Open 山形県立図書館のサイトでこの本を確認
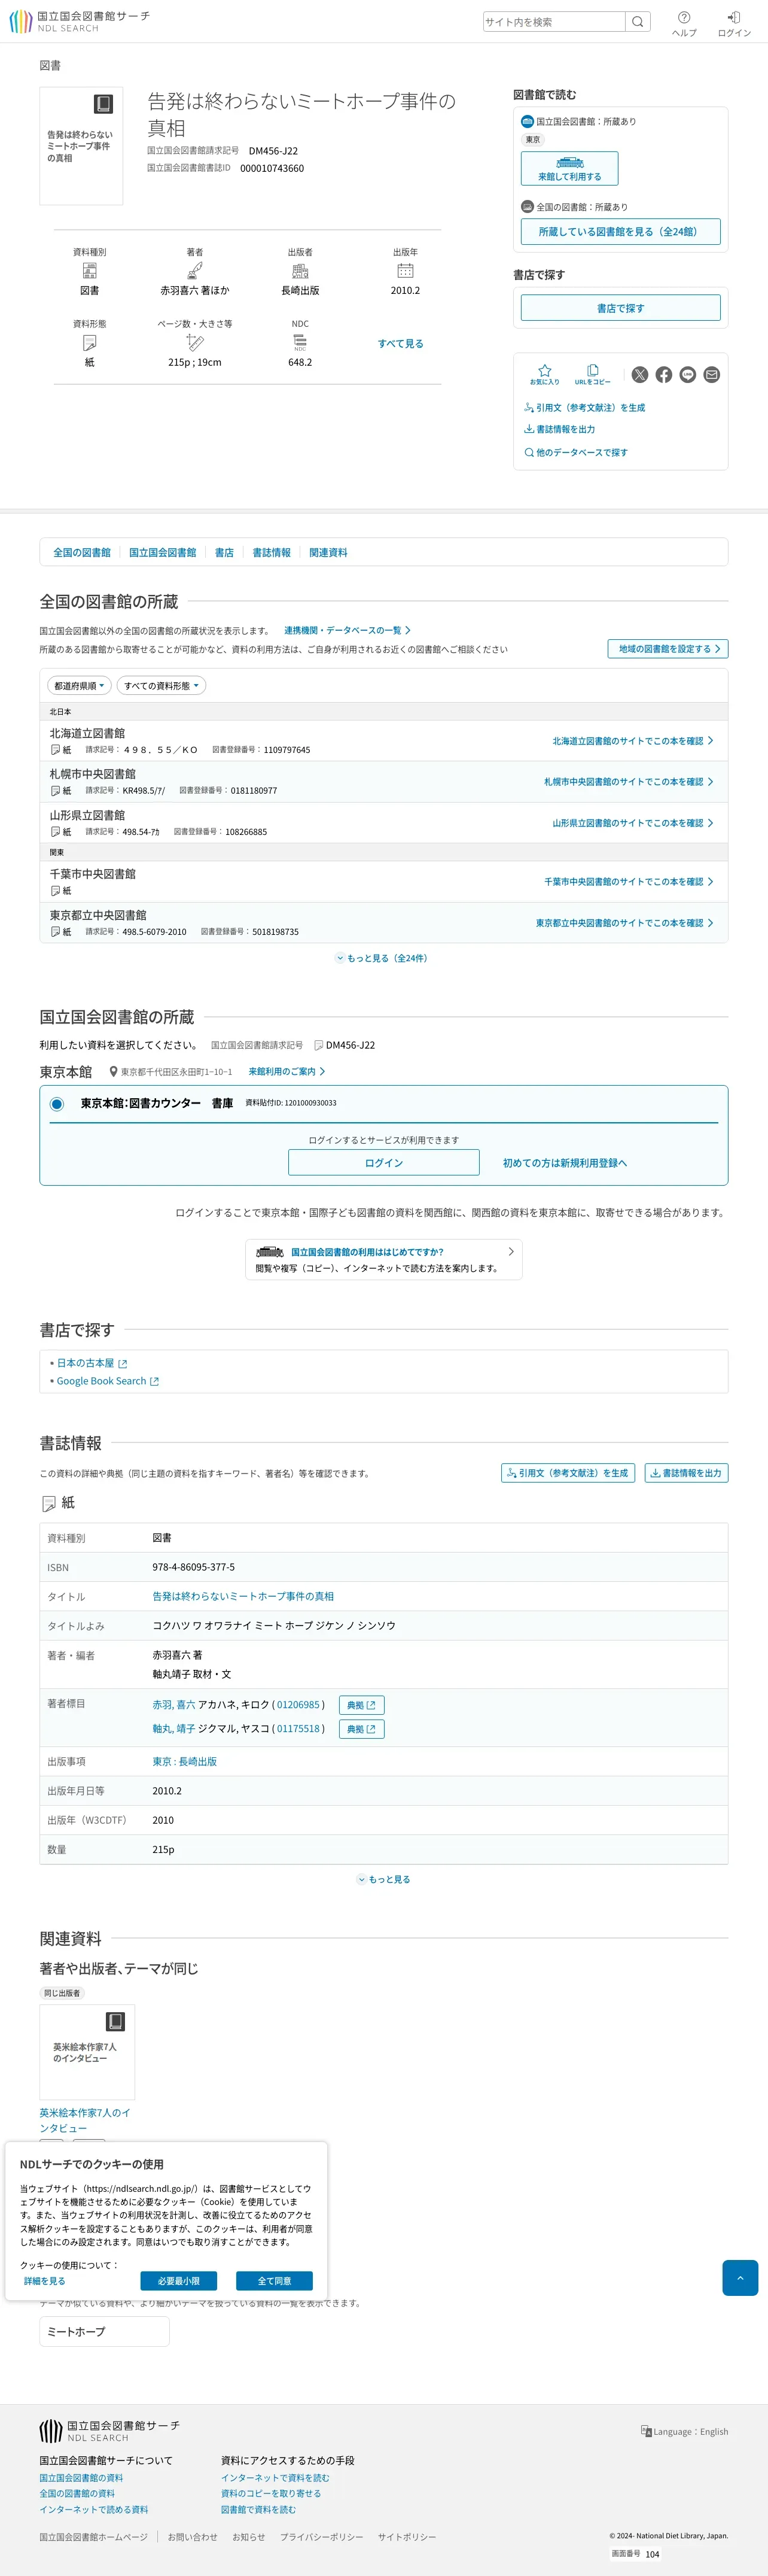The width and height of the screenshot is (768, 2576). point(633,823)
